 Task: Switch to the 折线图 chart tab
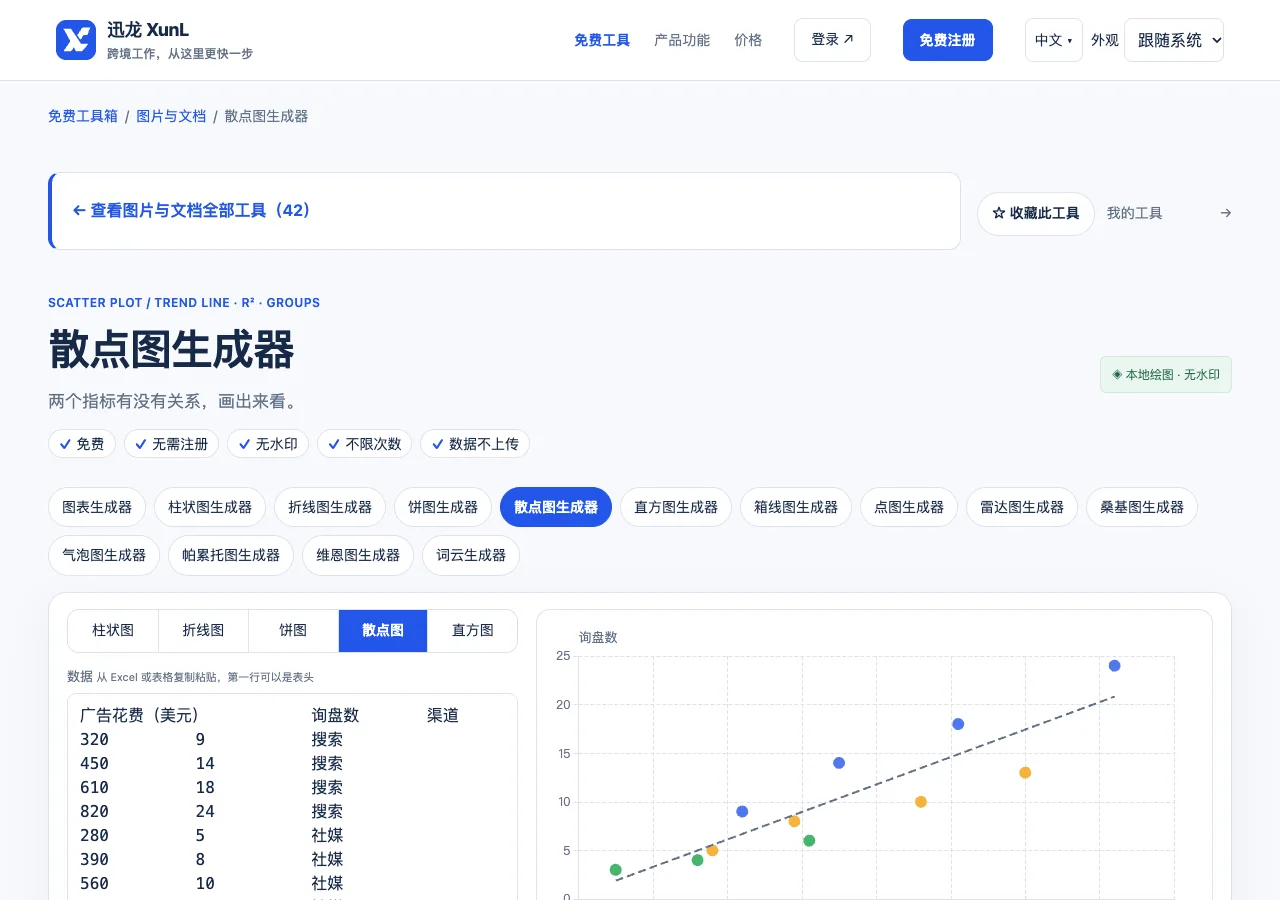coord(203,631)
